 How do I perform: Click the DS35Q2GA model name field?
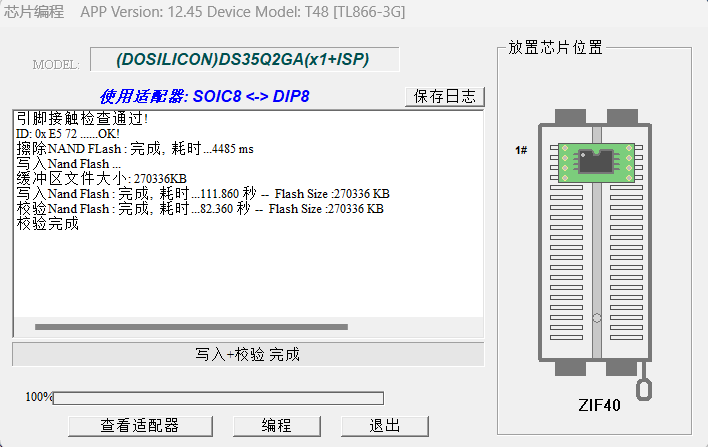pos(243,60)
